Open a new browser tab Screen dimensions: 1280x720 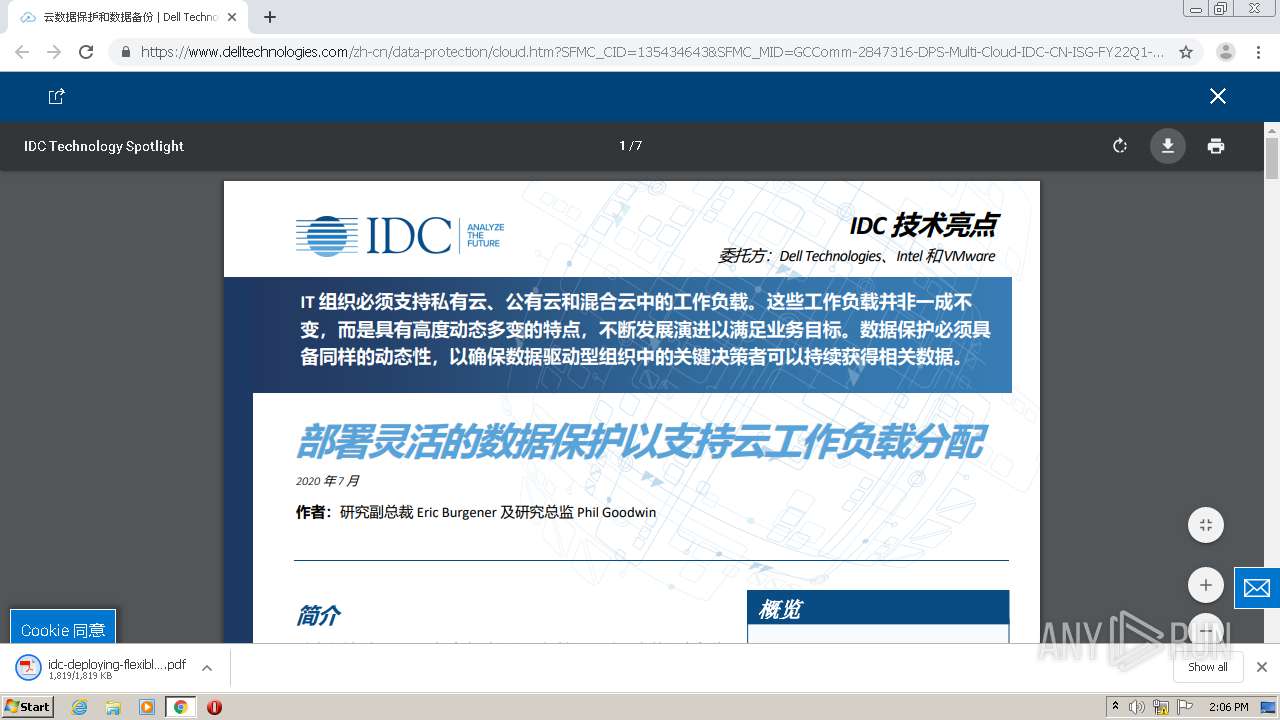click(x=270, y=17)
